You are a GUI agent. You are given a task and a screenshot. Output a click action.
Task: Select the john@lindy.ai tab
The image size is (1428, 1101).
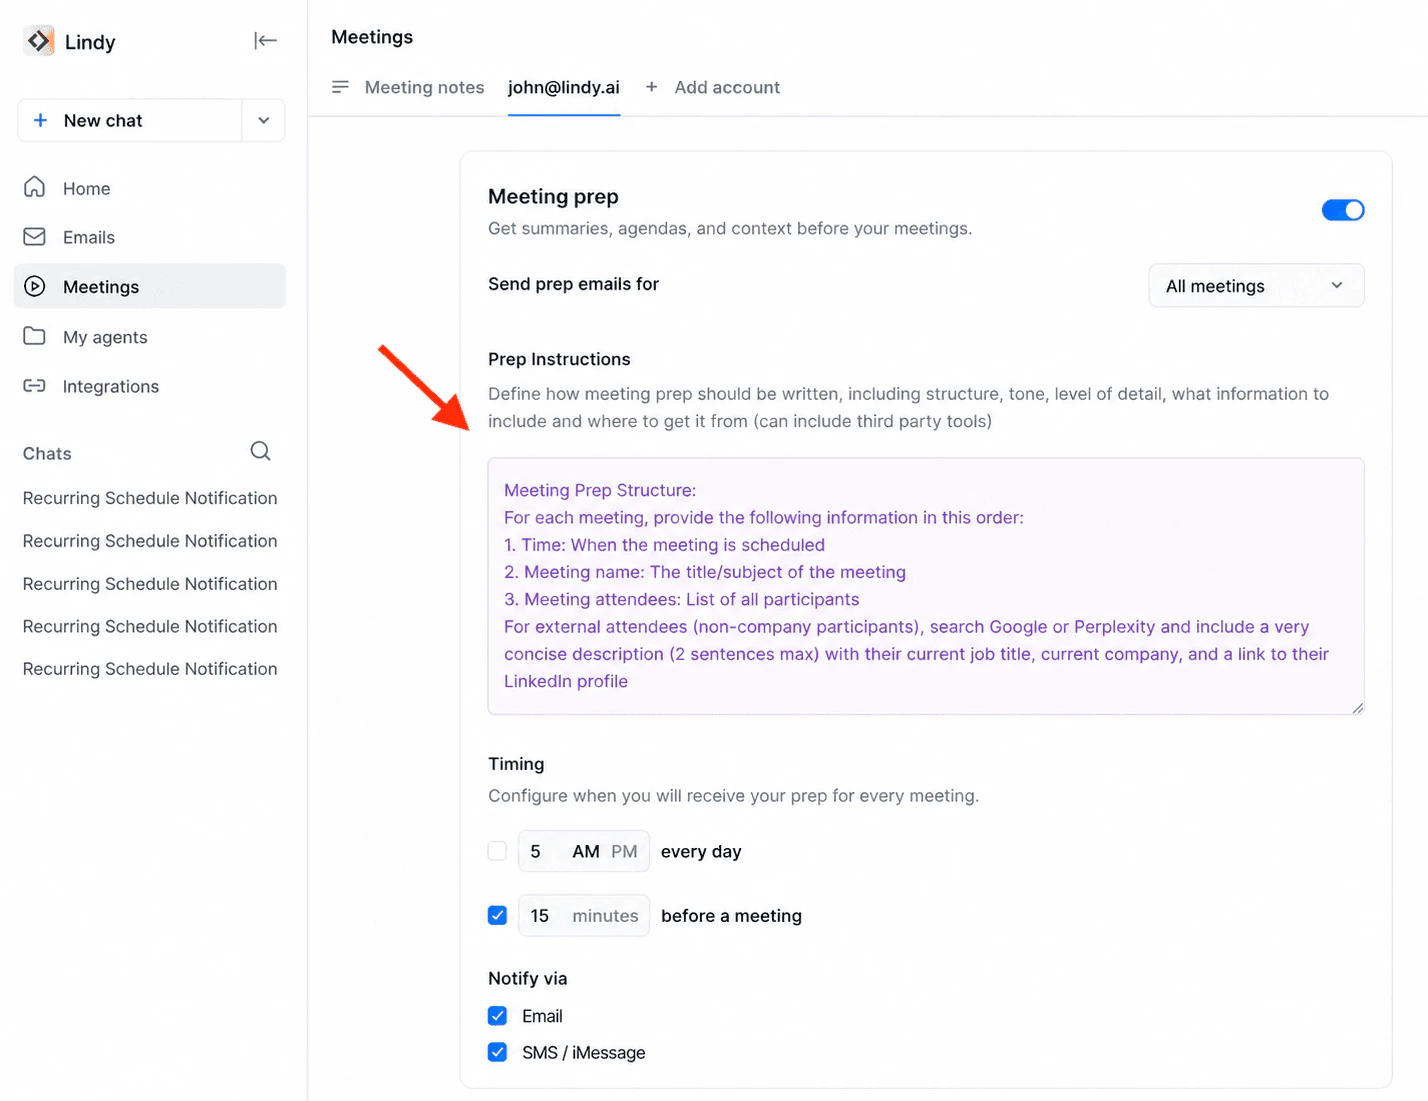pos(564,87)
